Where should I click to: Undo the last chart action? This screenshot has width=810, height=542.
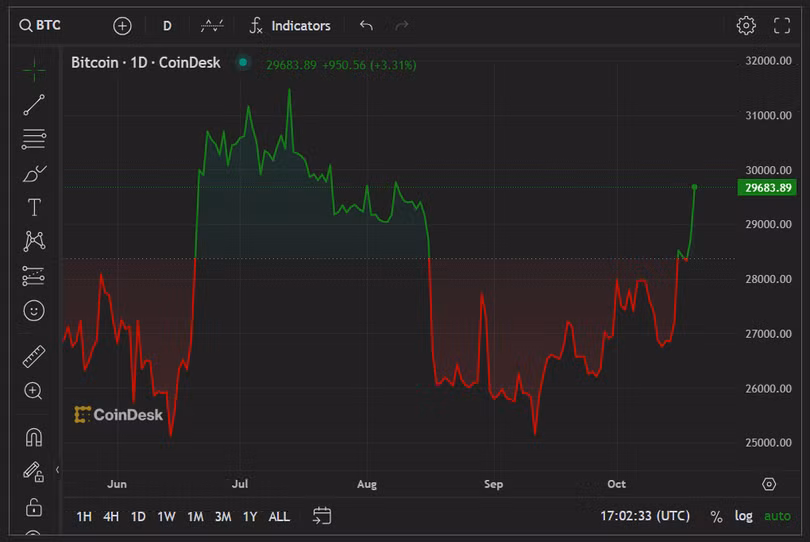366,25
